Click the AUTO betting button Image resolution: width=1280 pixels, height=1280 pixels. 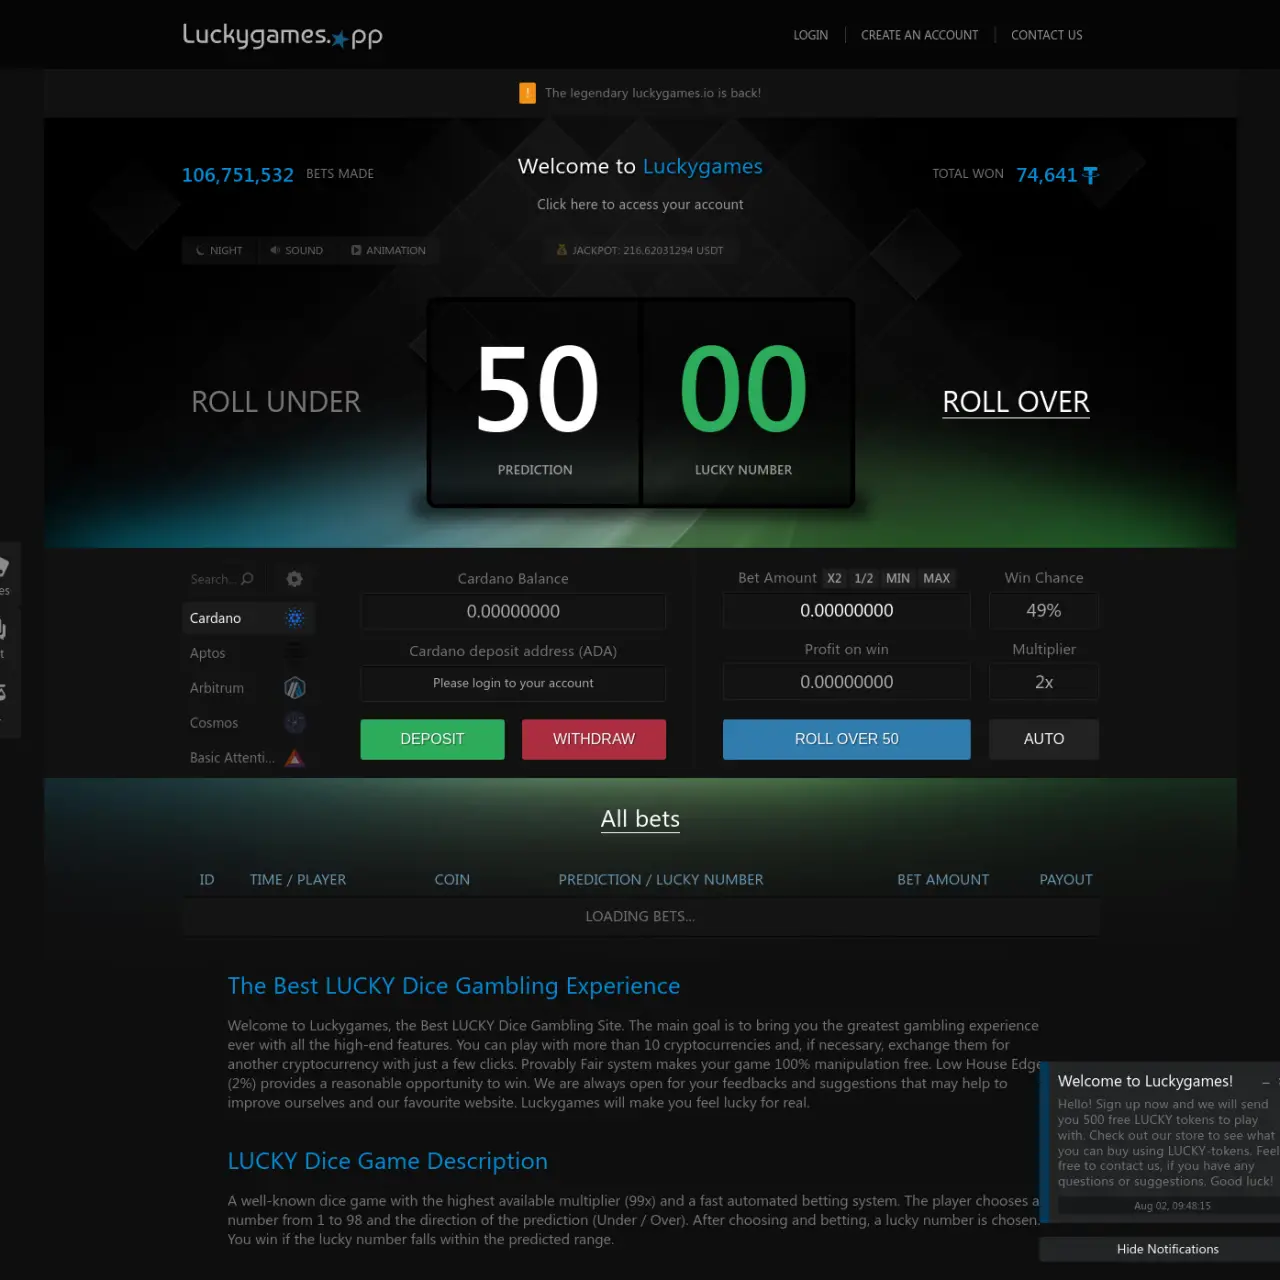1044,739
